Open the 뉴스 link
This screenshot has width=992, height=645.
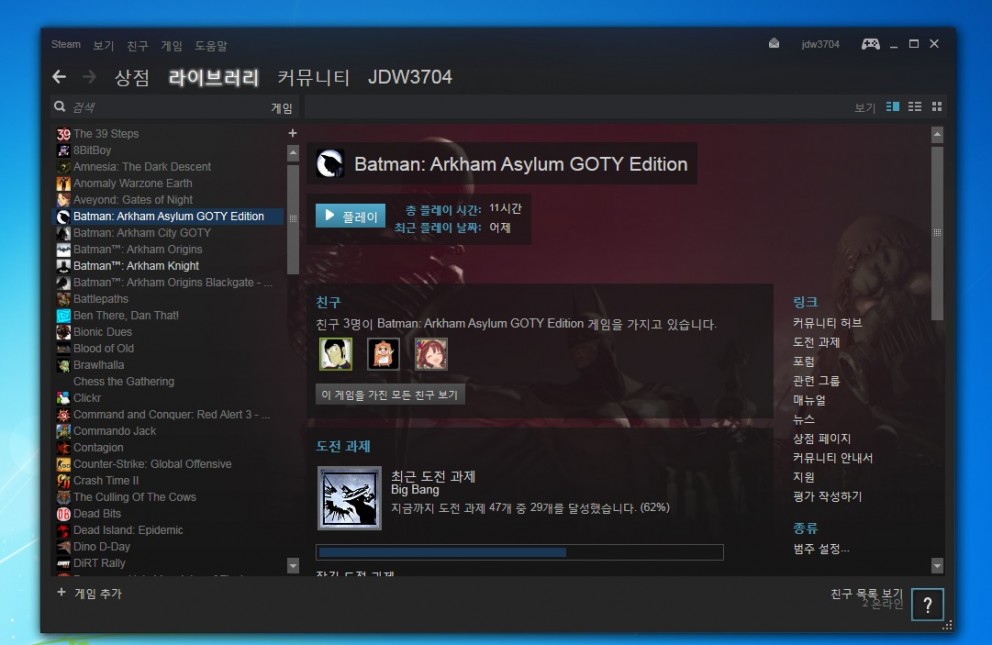click(804, 419)
